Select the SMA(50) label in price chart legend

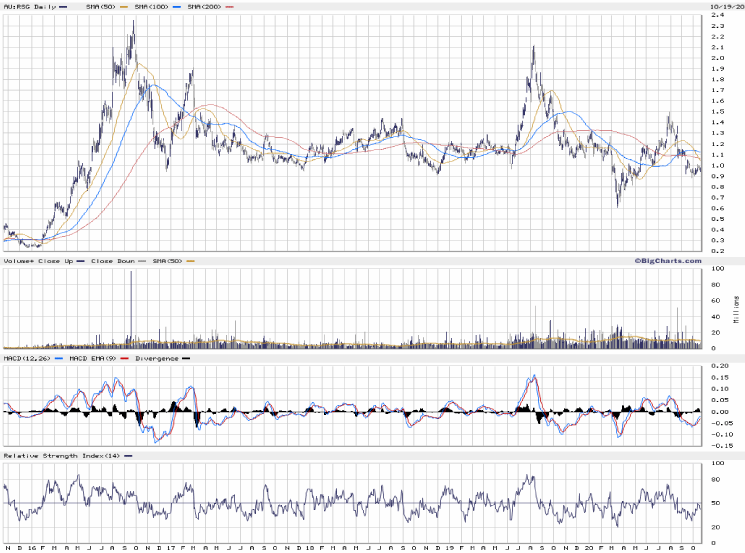[x=101, y=7]
